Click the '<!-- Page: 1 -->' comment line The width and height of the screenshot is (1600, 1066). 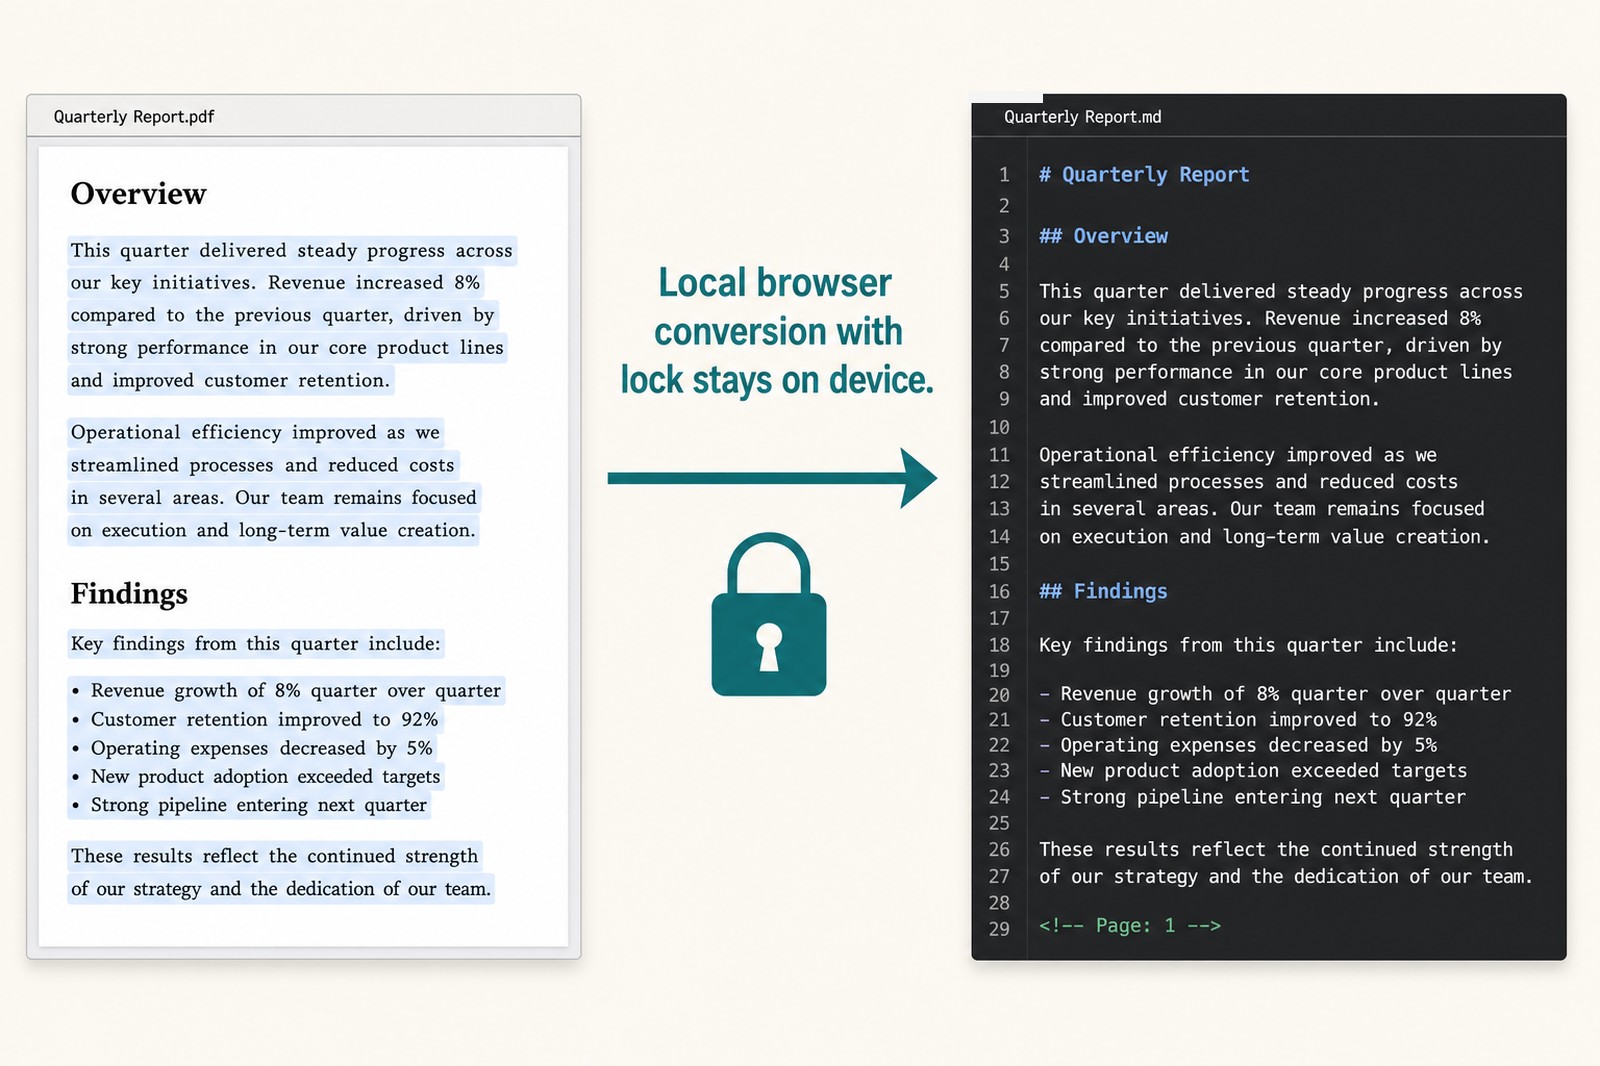[1130, 926]
